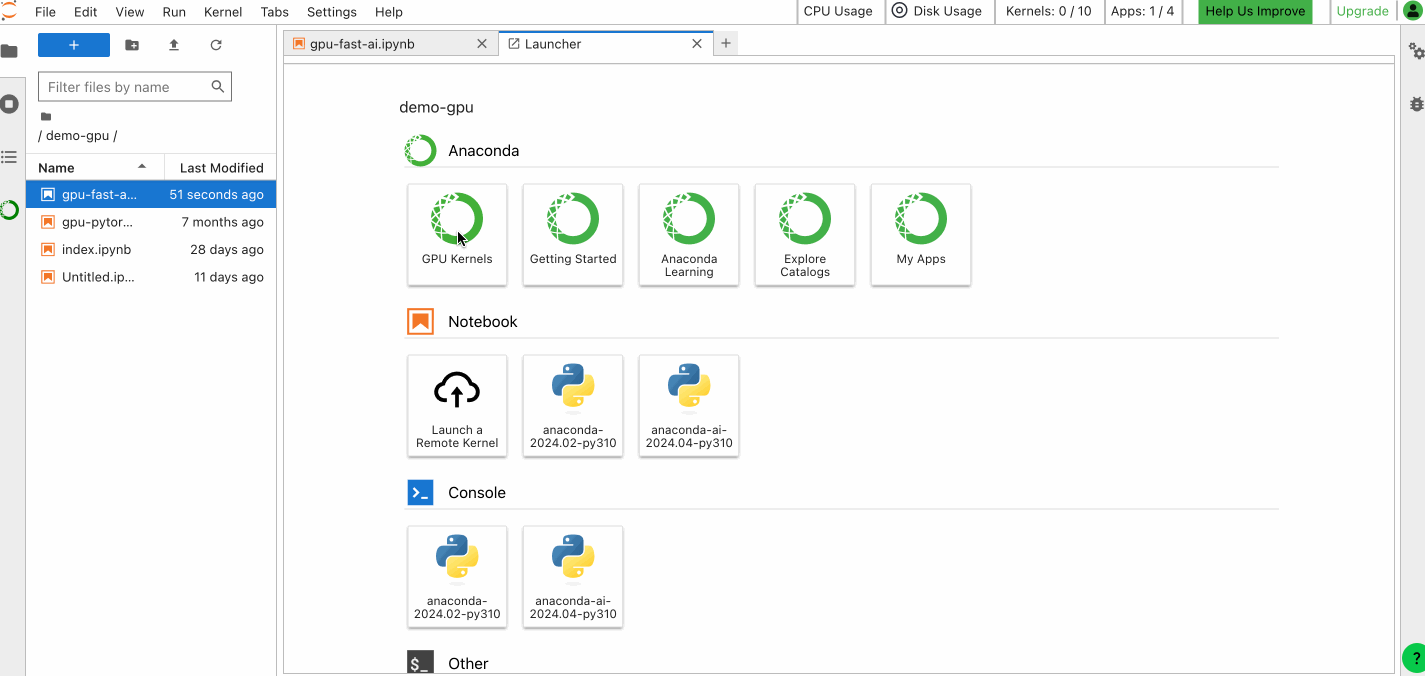Select the gpu-pytor... file row

[x=151, y=222]
